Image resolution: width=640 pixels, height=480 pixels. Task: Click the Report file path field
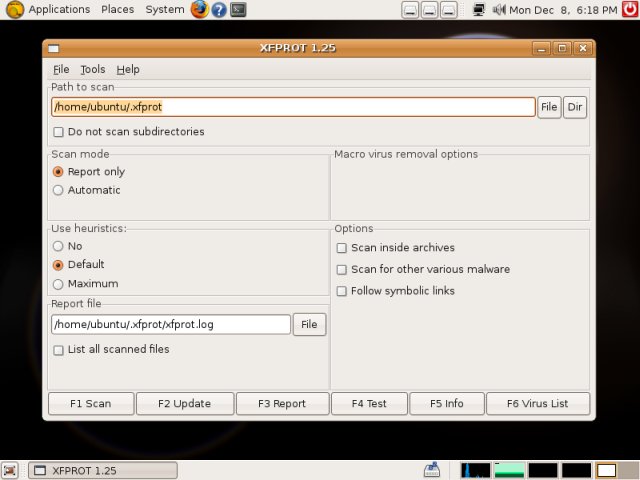tap(171, 324)
